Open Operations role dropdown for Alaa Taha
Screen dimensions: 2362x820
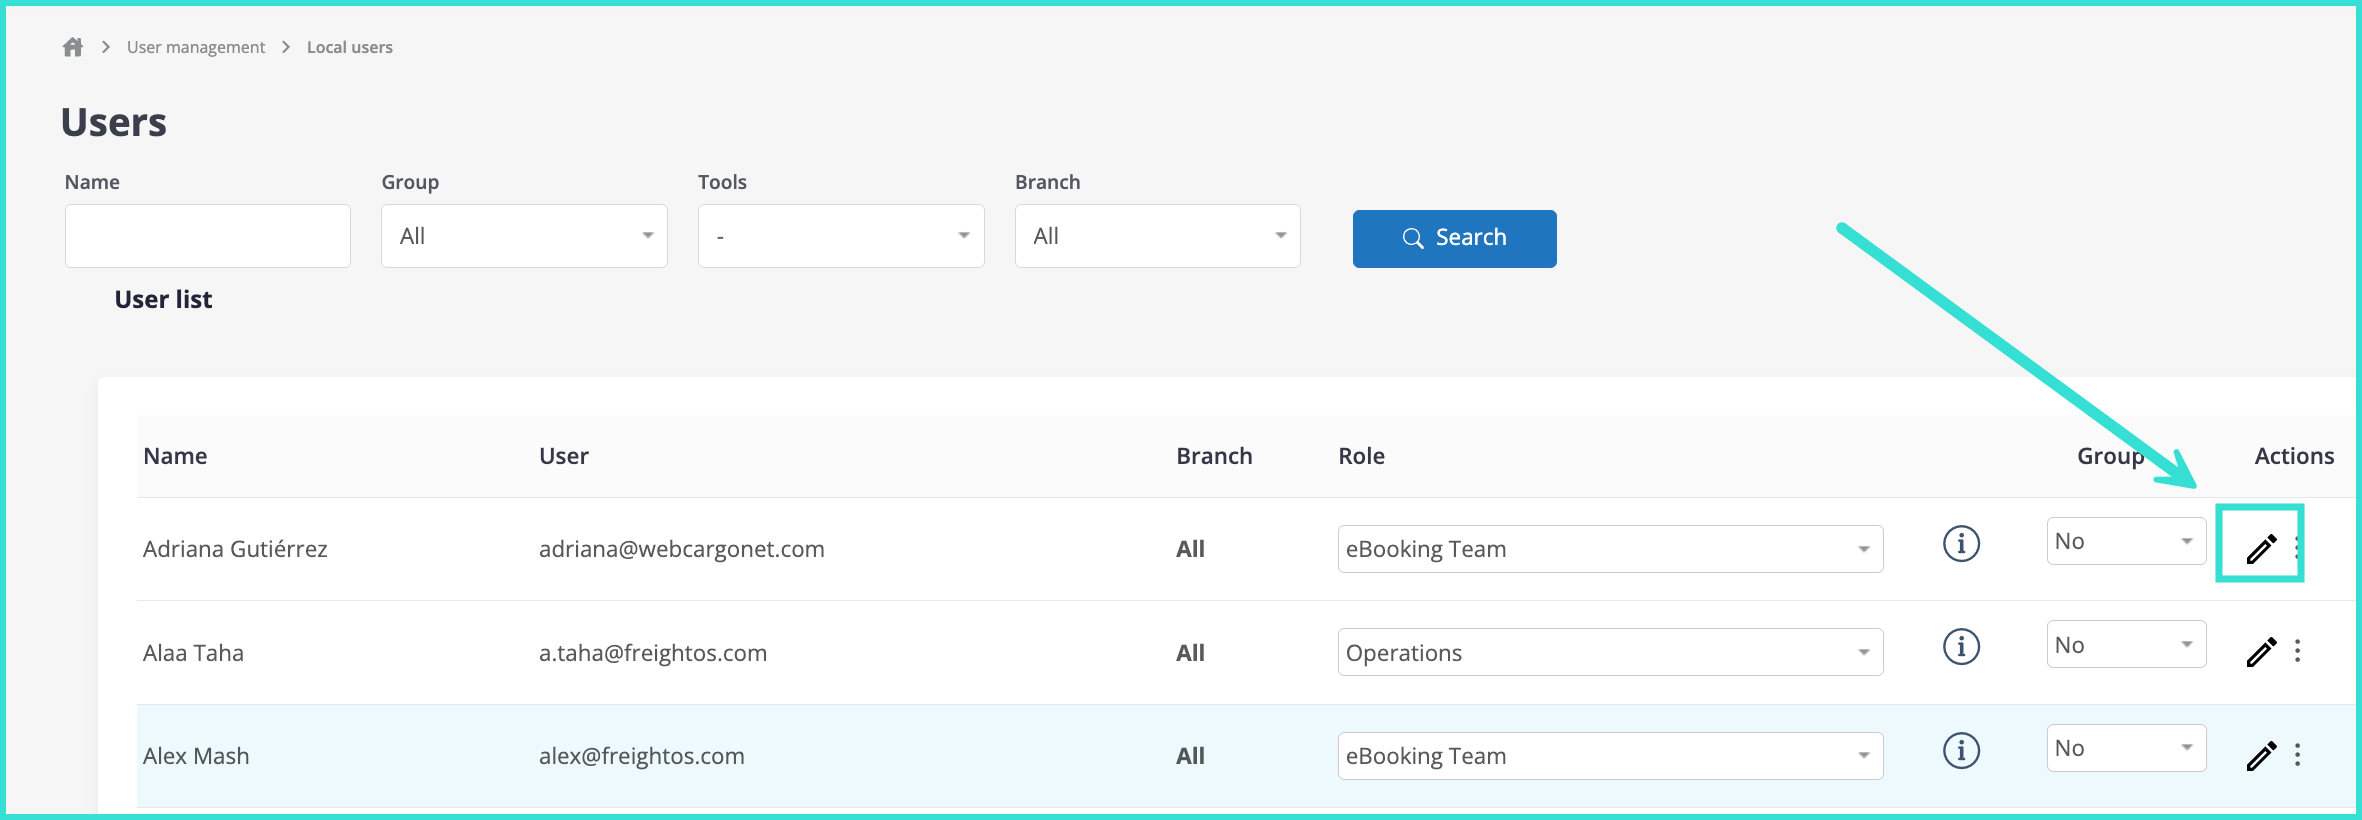1609,653
